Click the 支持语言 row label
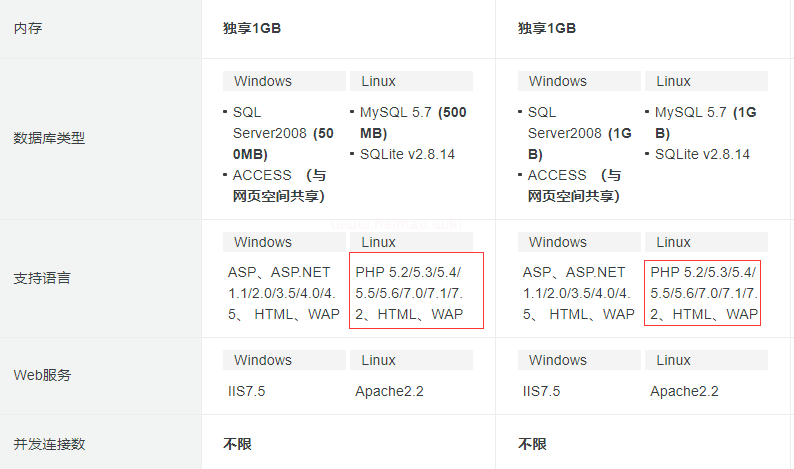 (x=42, y=278)
